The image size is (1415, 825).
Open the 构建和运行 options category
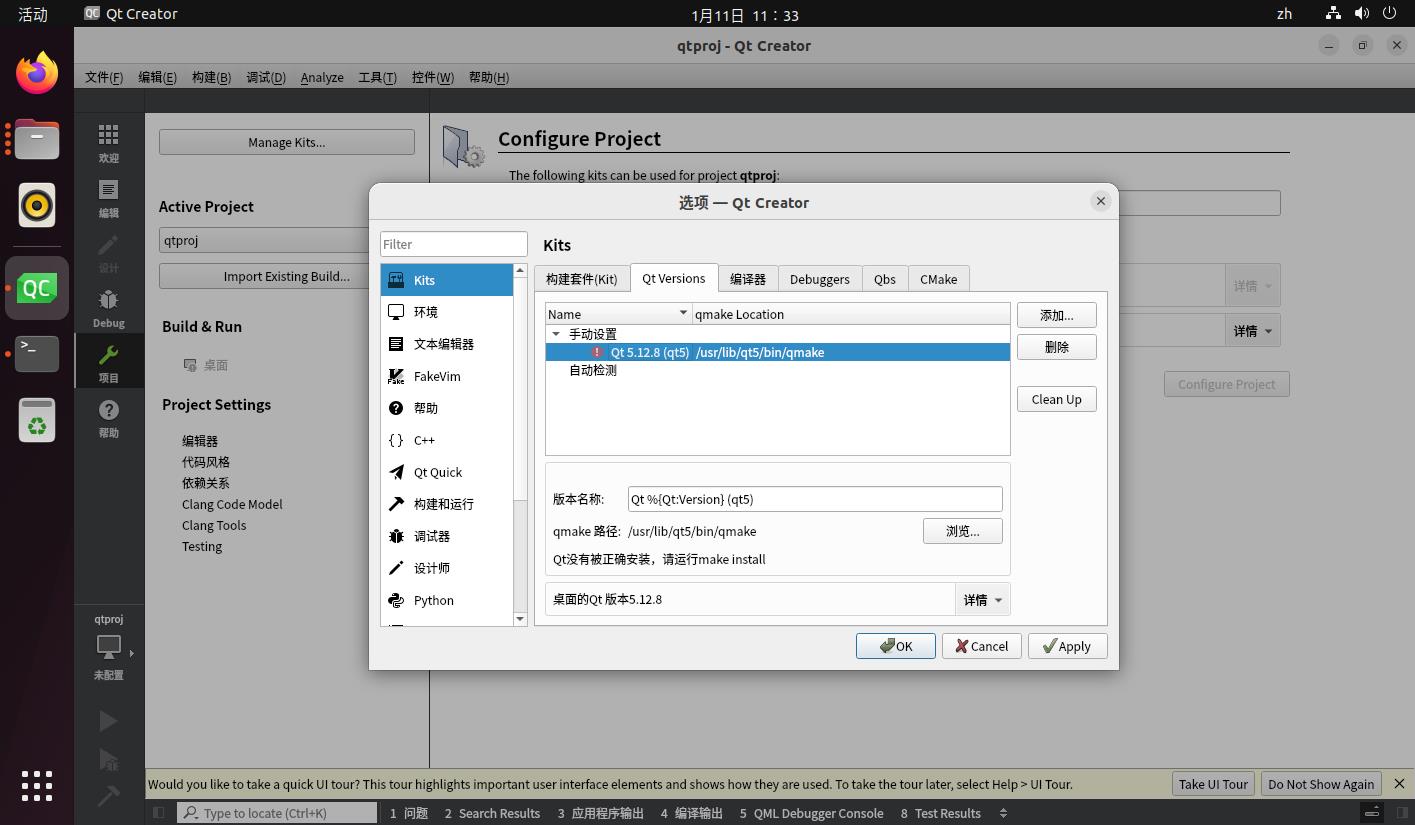[447, 504]
